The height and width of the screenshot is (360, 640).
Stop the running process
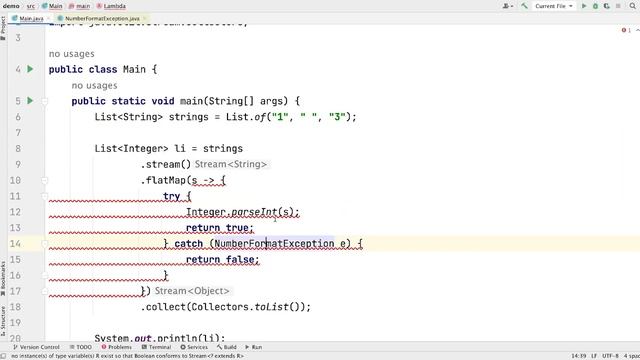coord(618,6)
